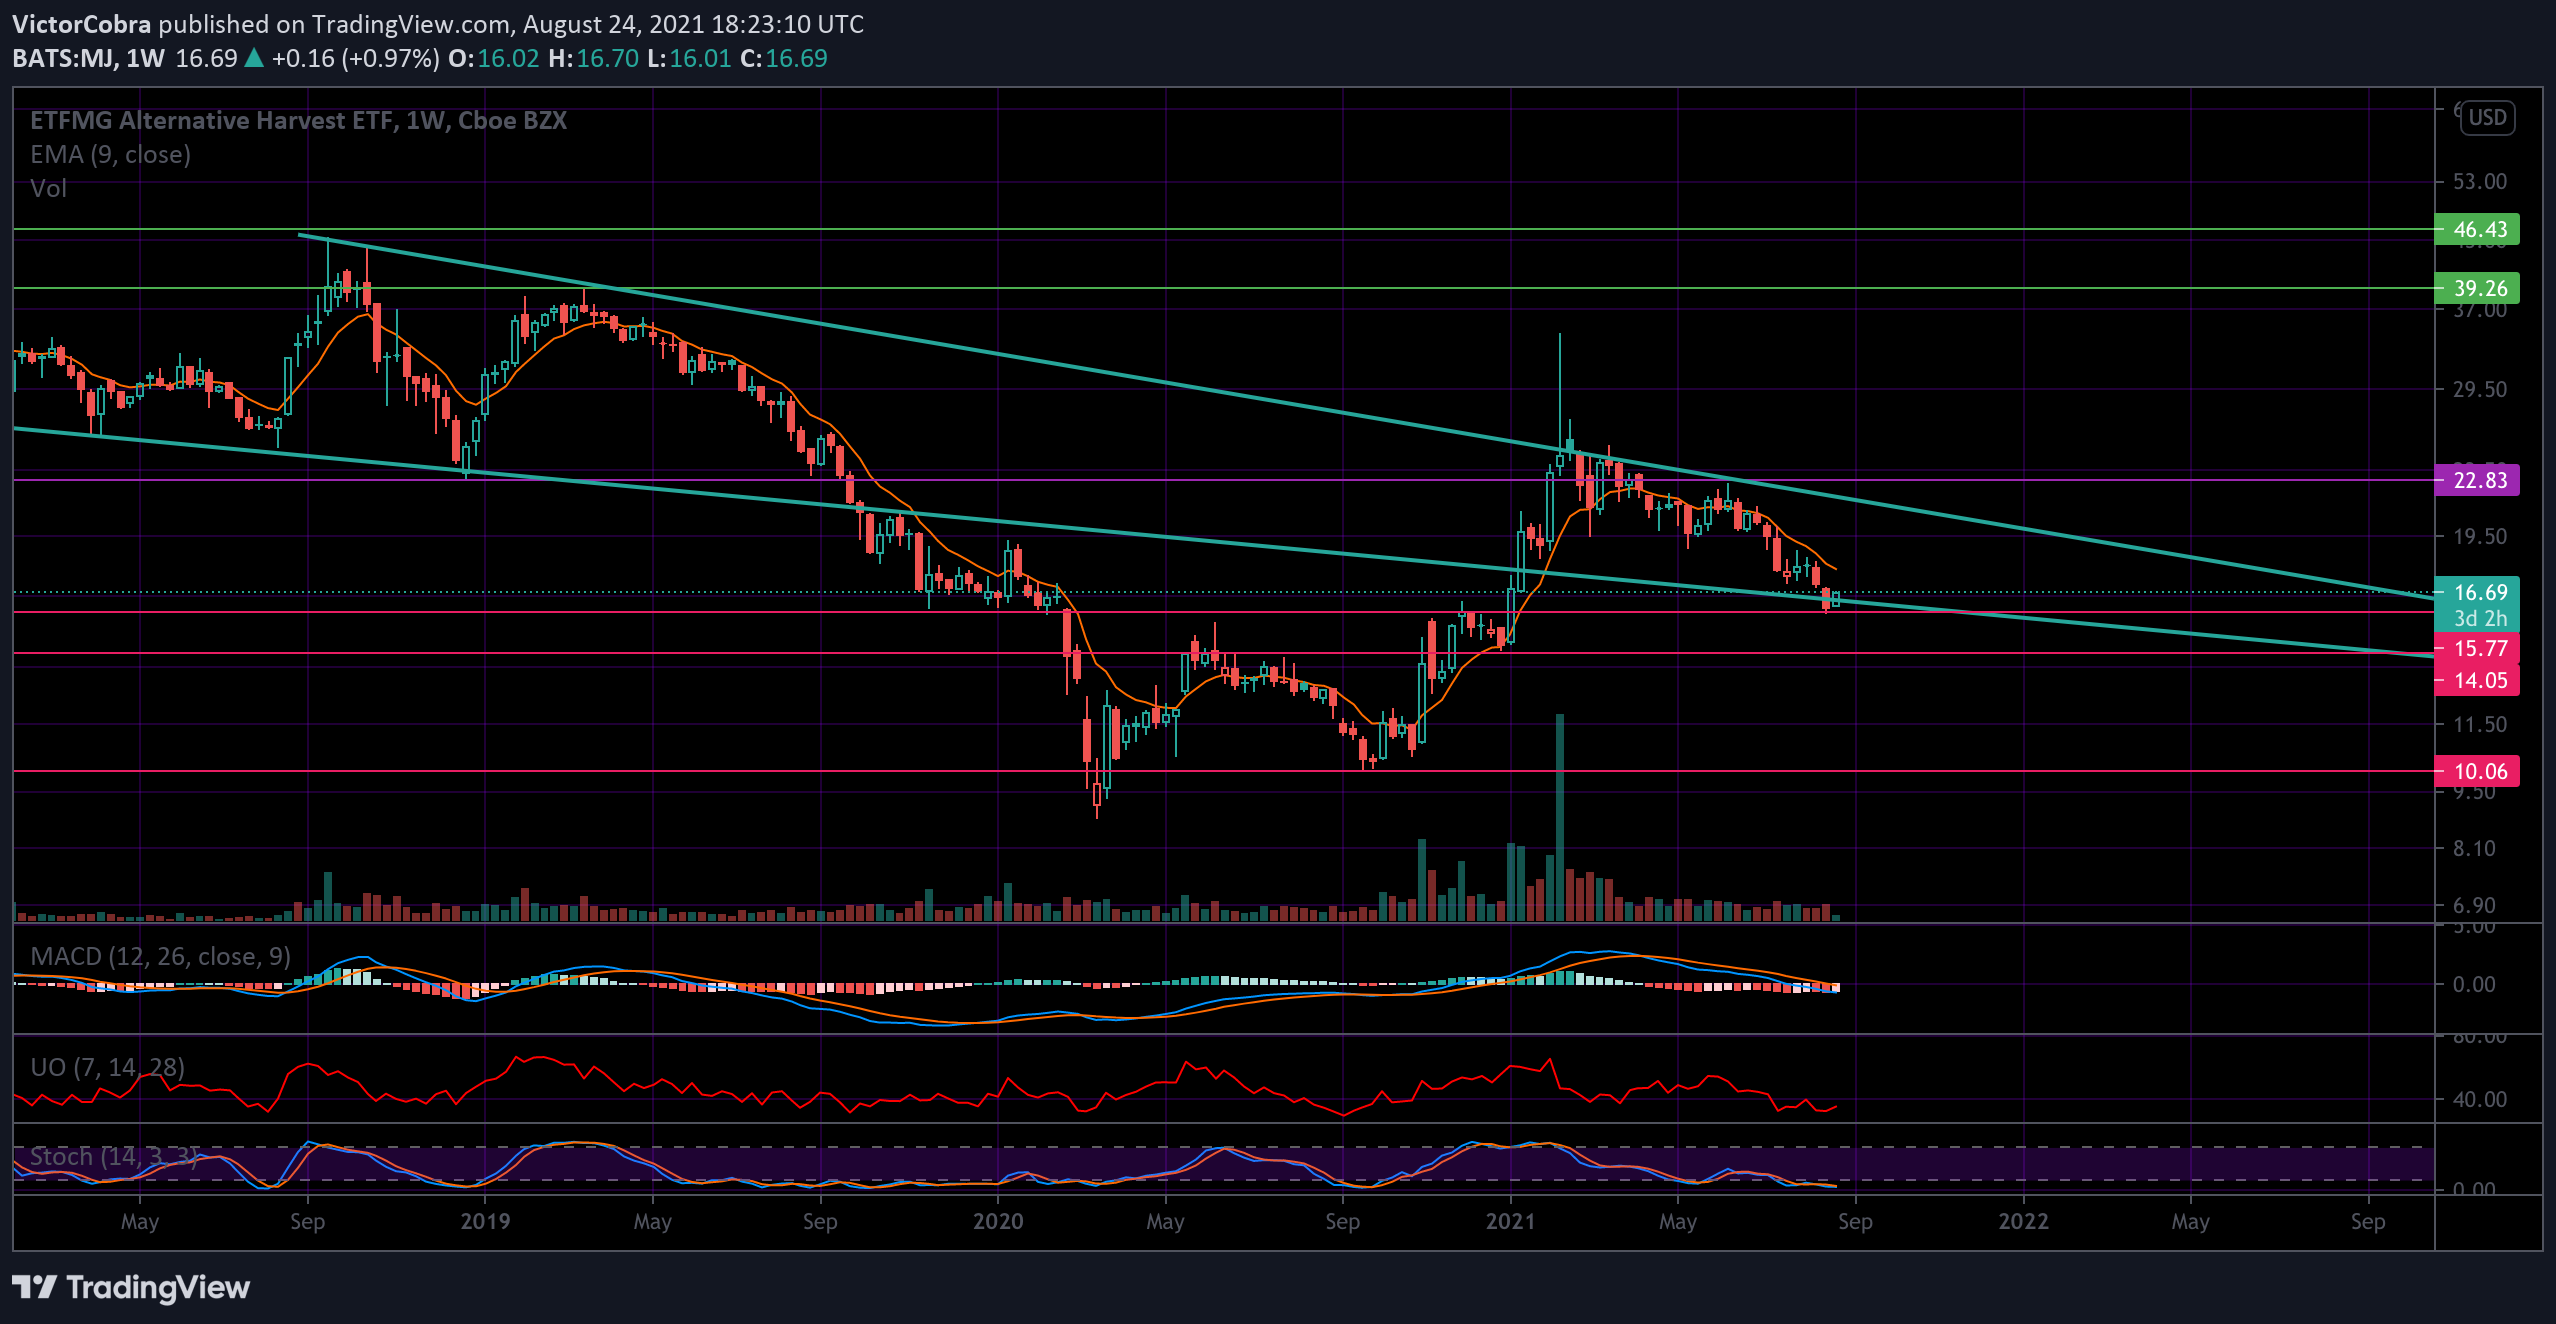Click the USD currency button
This screenshot has width=2556, height=1324.
pos(2487,118)
